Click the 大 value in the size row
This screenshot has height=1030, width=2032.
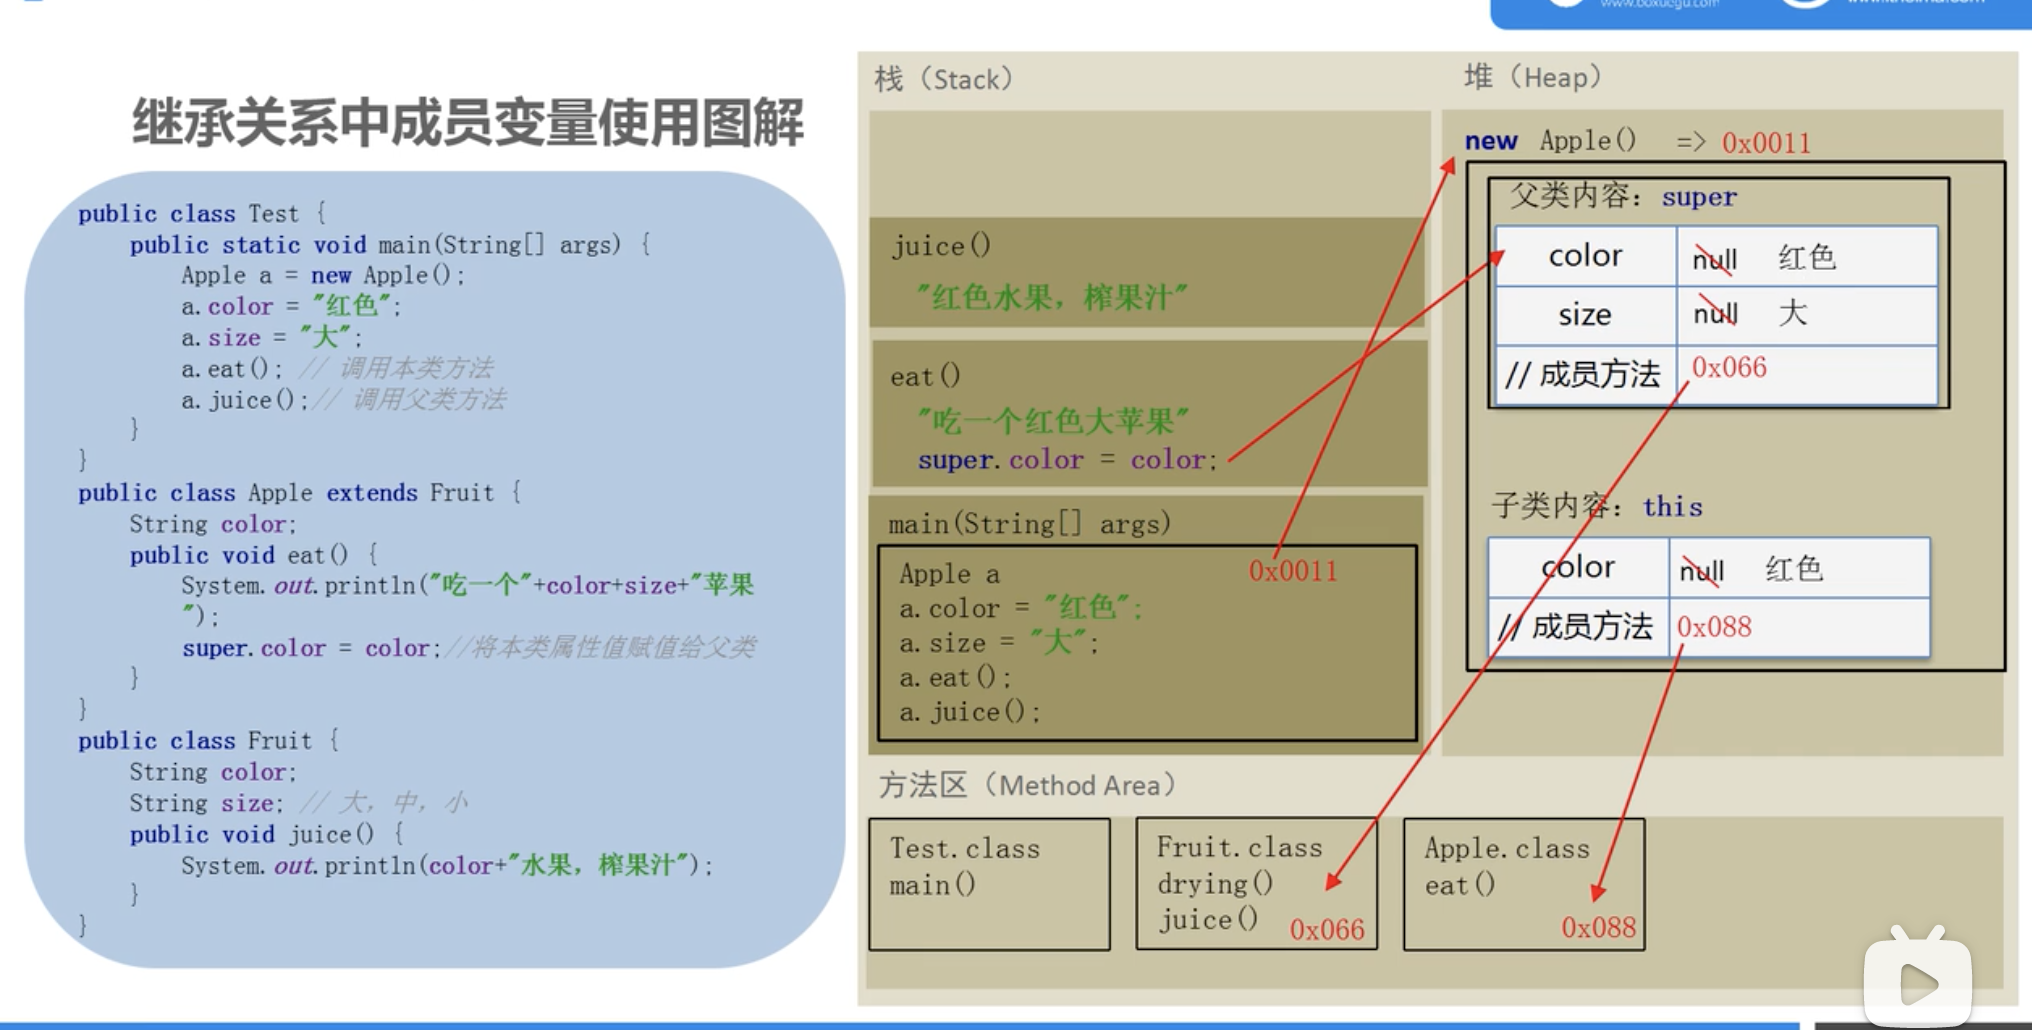(x=1793, y=313)
